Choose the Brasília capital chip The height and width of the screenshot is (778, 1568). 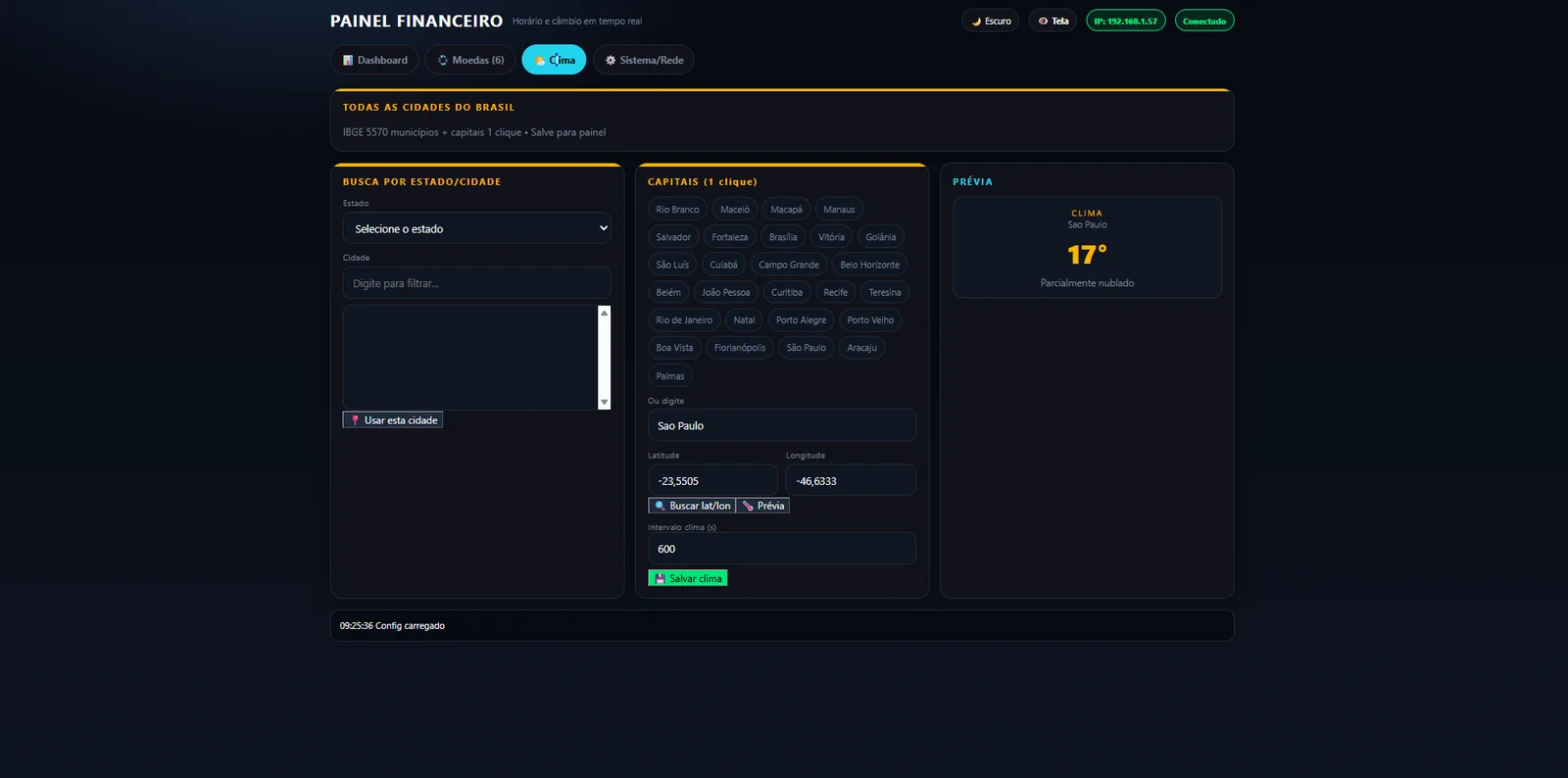783,237
